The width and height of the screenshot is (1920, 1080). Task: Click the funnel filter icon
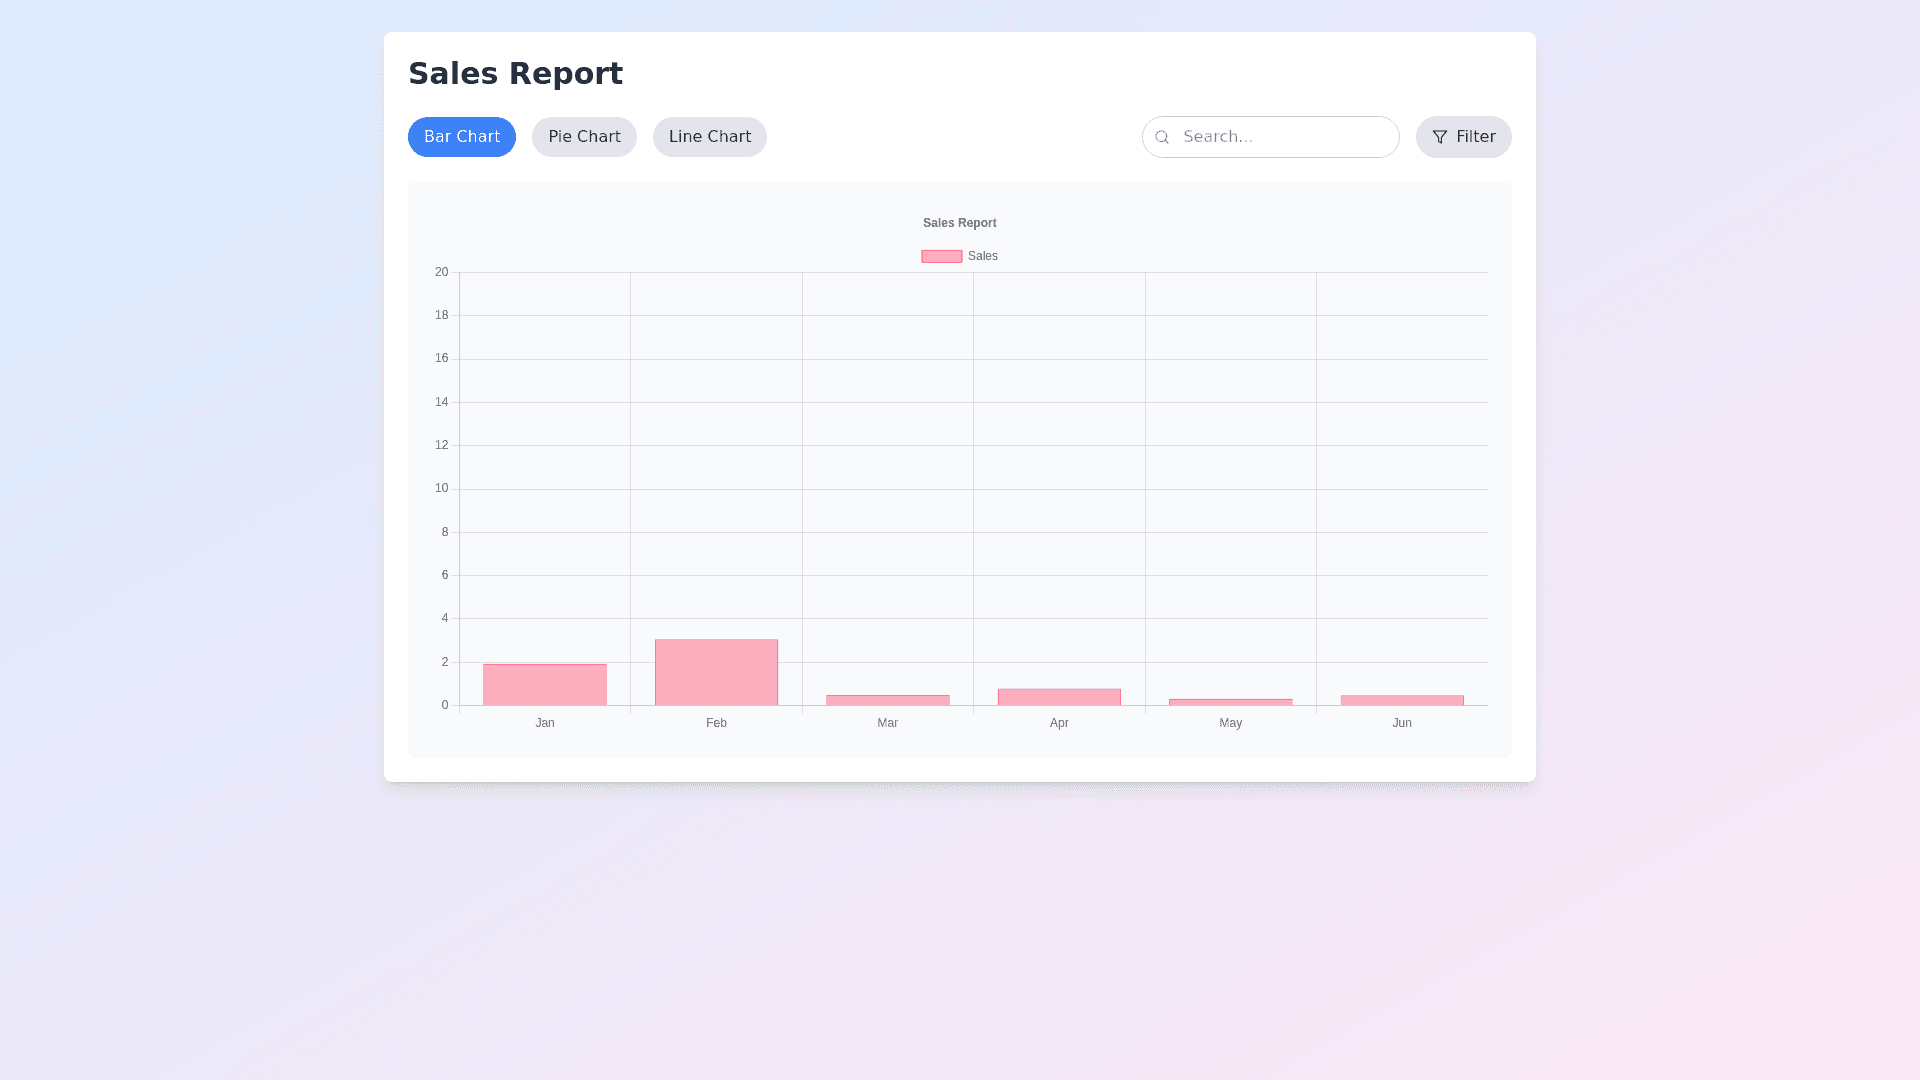[x=1440, y=137]
